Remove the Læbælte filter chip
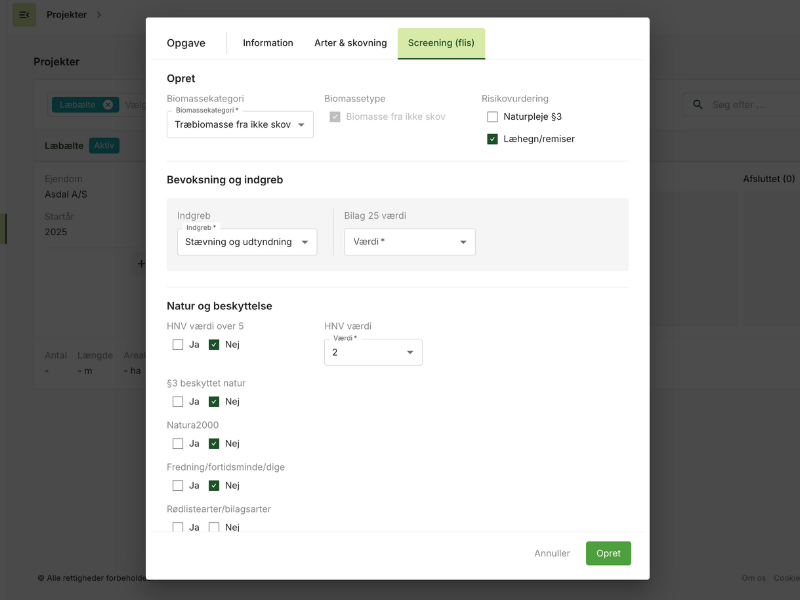 point(108,105)
